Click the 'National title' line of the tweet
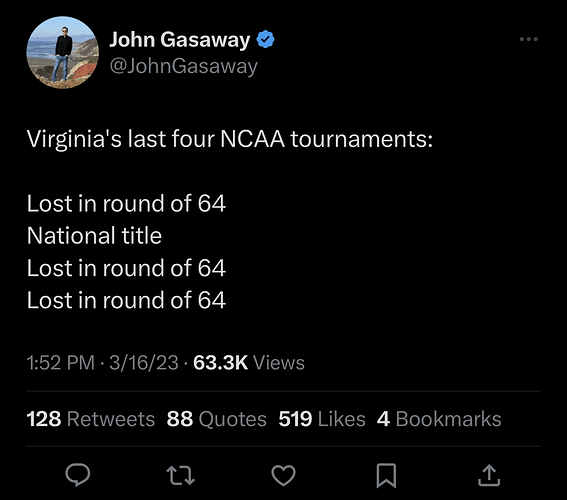 click(x=94, y=236)
